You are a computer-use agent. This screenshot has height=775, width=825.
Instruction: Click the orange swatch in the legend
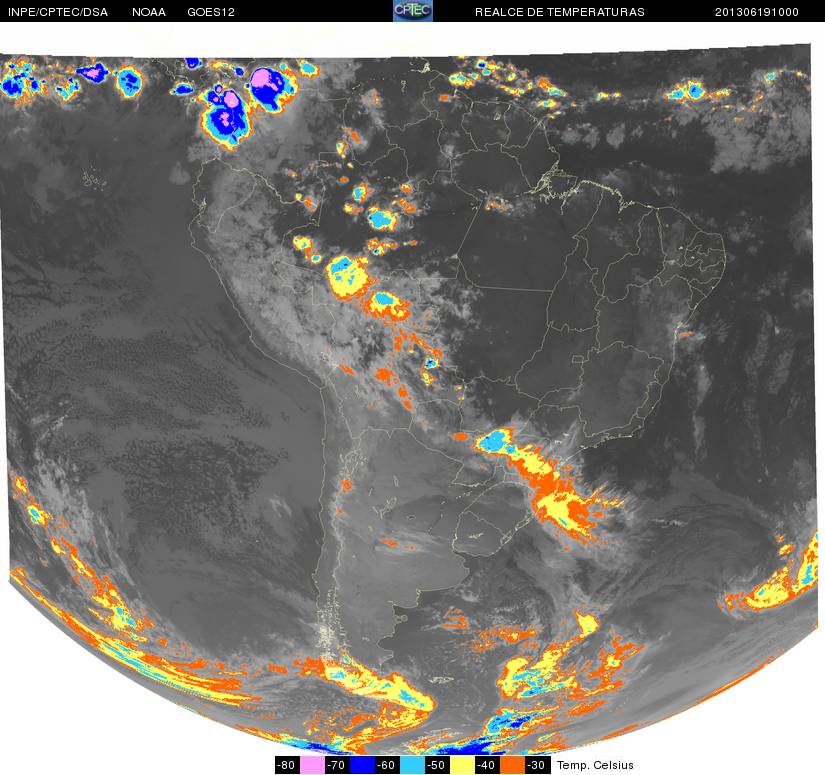(x=512, y=765)
